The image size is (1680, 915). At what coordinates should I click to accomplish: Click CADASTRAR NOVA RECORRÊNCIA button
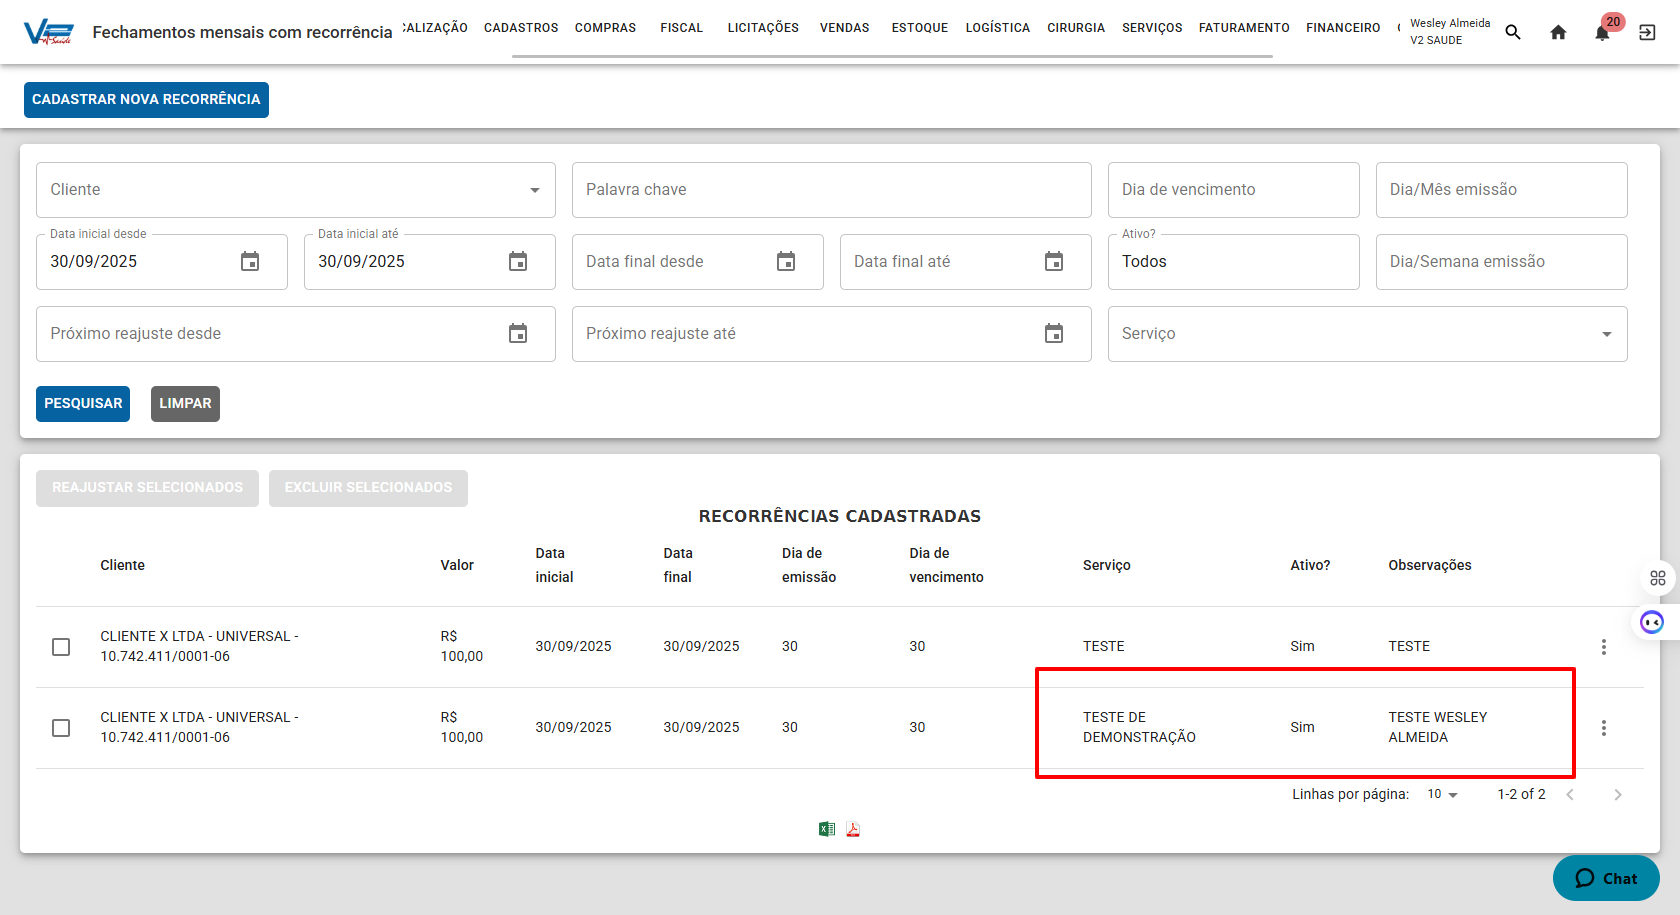point(146,100)
